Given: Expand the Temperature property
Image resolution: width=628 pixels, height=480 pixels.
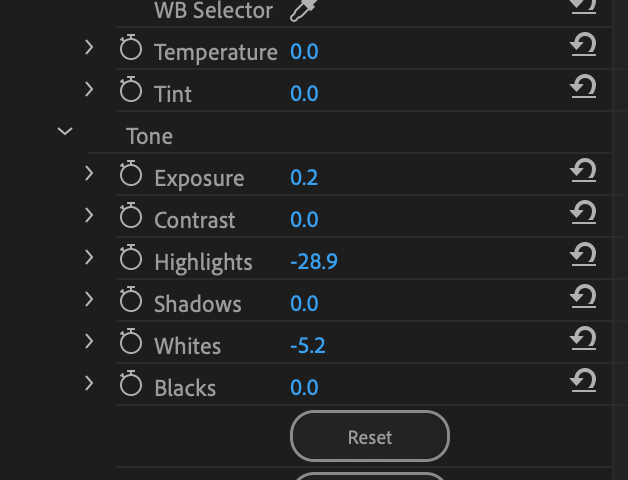Looking at the screenshot, I should tap(89, 47).
